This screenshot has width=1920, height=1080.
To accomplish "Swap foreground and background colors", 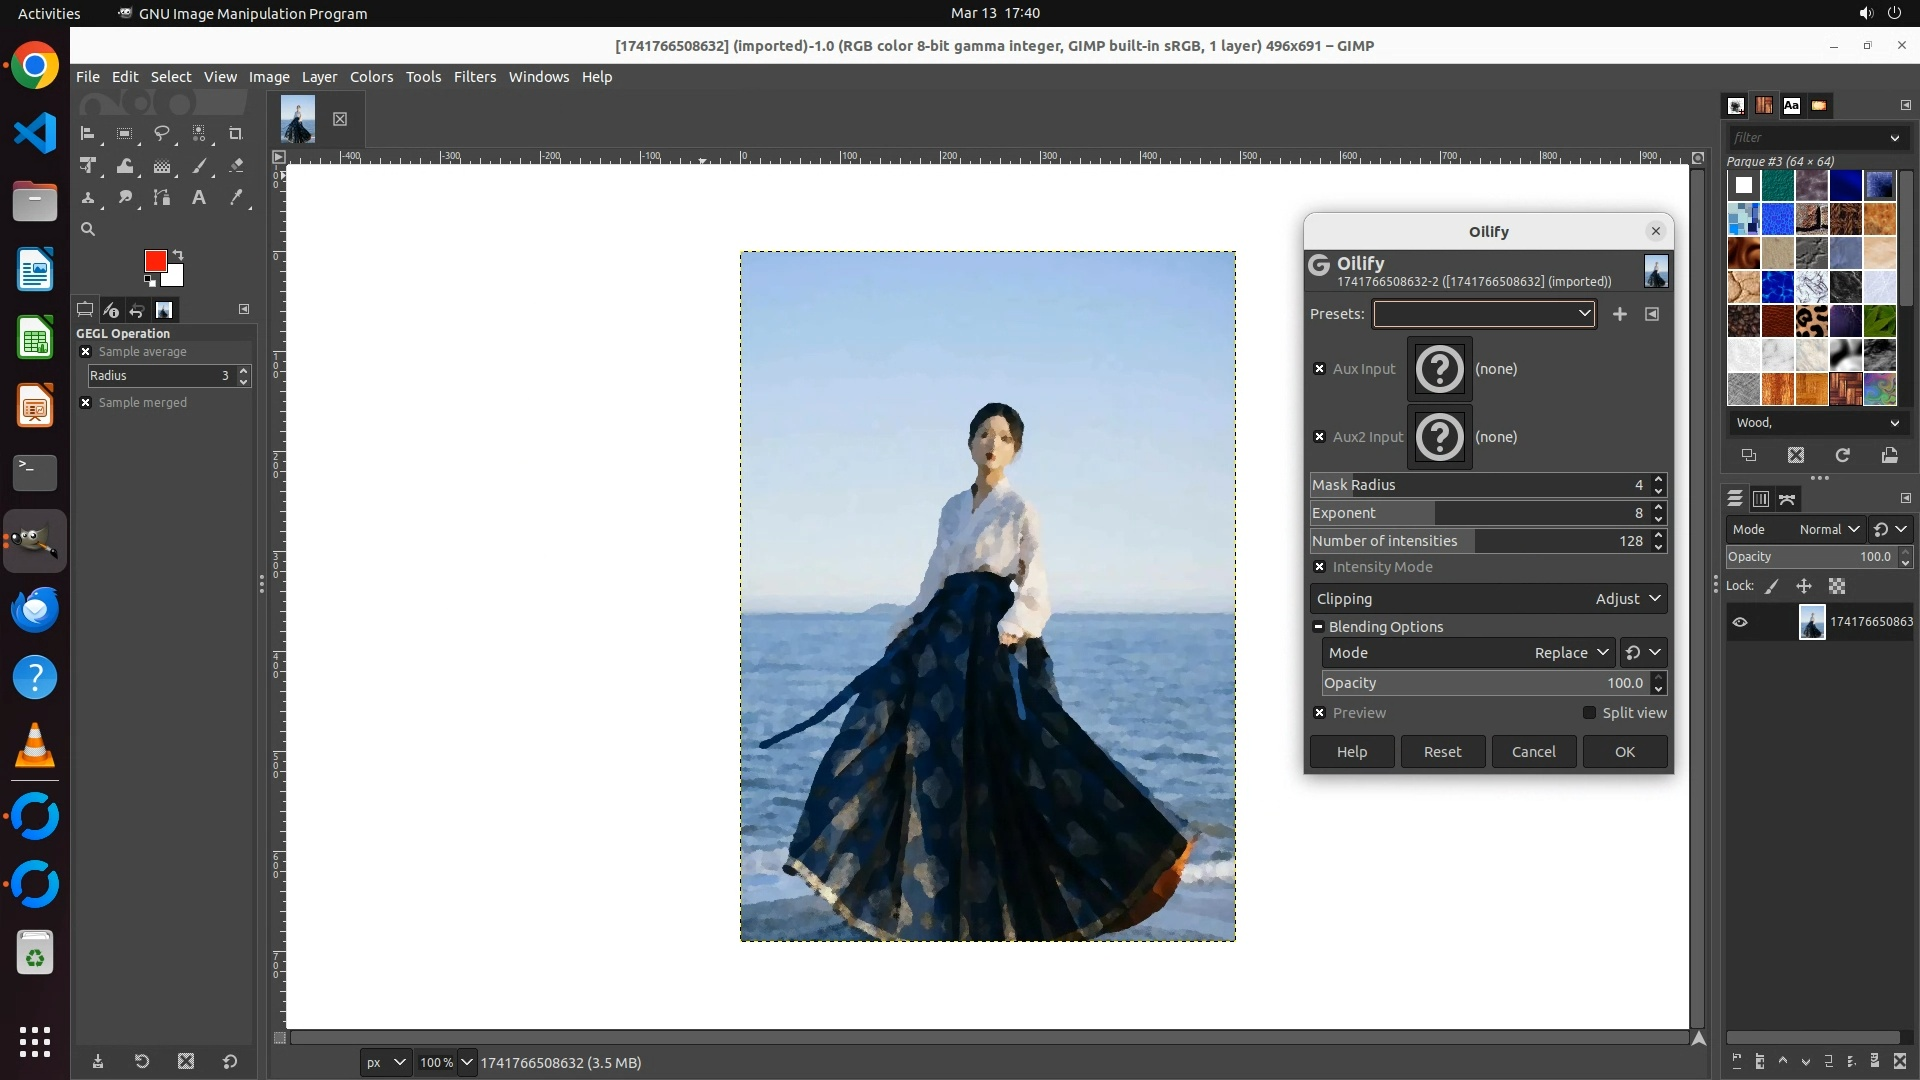I will (178, 255).
